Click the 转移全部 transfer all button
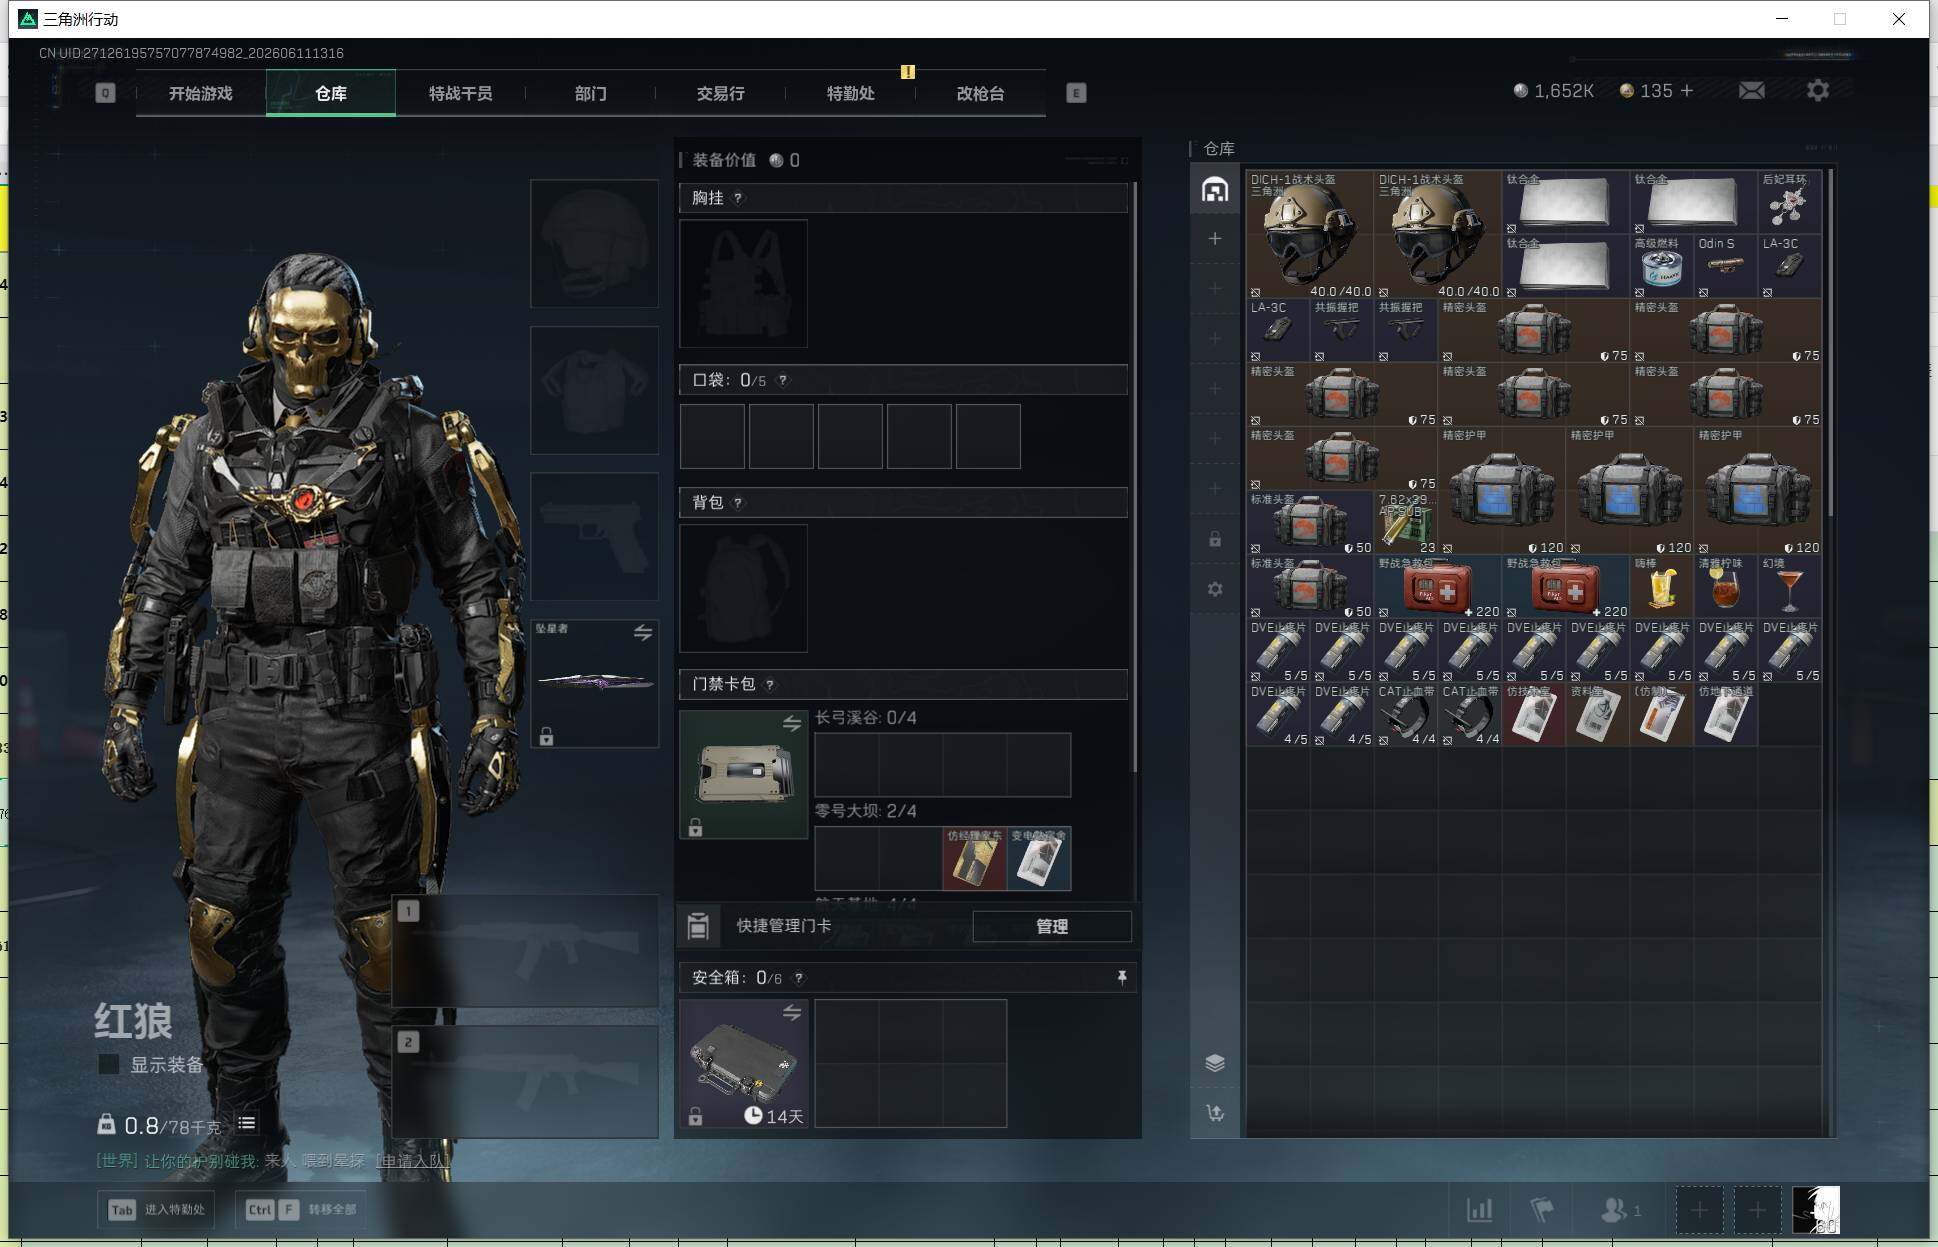This screenshot has width=1938, height=1247. [301, 1209]
